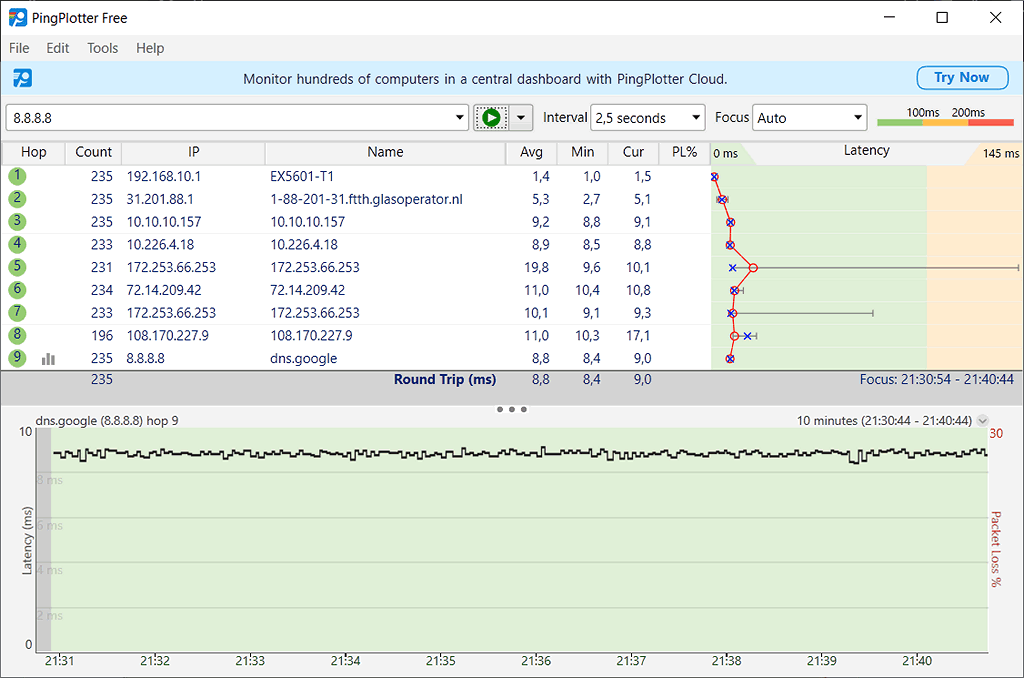Minimize the PingPlotter window
This screenshot has width=1024, height=678.
pos(889,18)
